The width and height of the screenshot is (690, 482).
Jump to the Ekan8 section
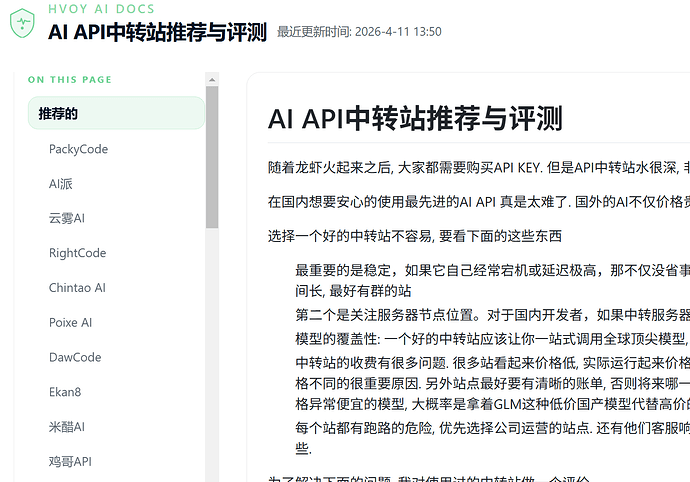pos(65,392)
